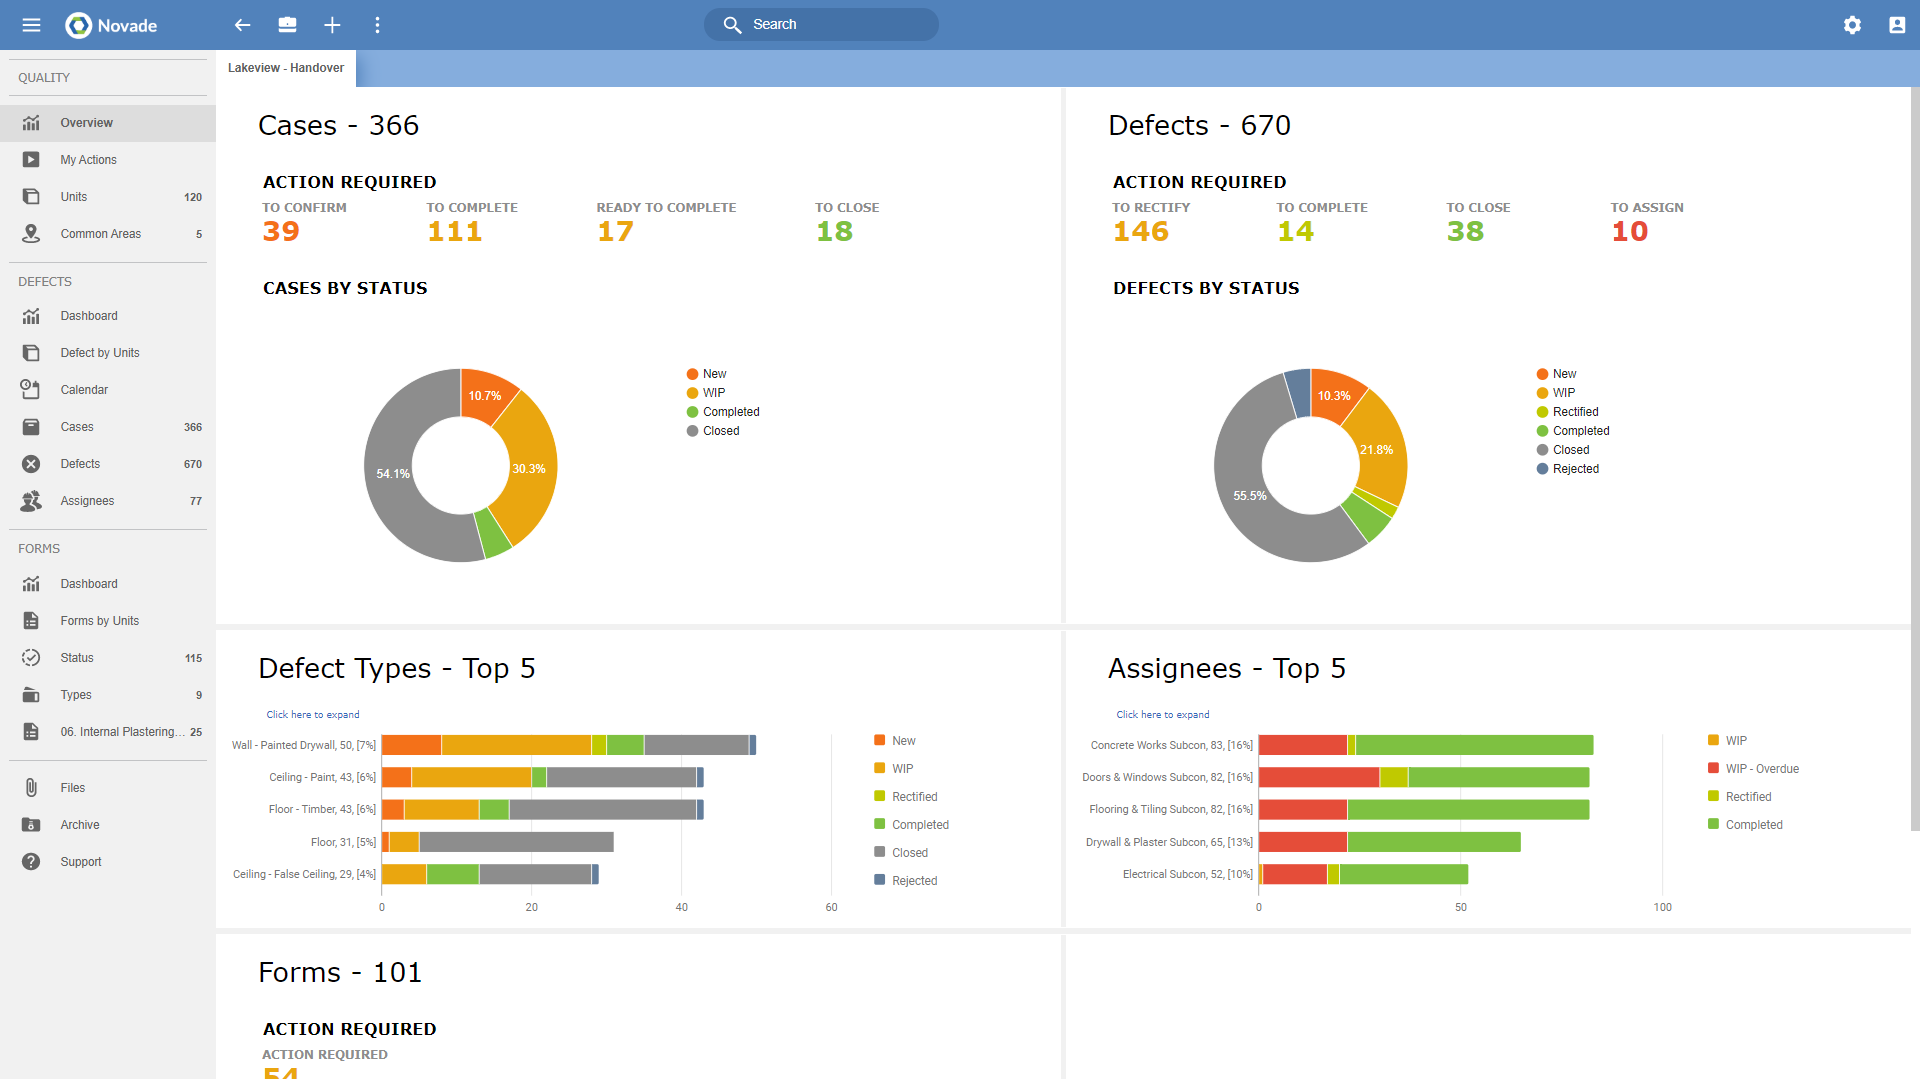Click the plus icon to add new
The height and width of the screenshot is (1080, 1920).
coord(332,25)
